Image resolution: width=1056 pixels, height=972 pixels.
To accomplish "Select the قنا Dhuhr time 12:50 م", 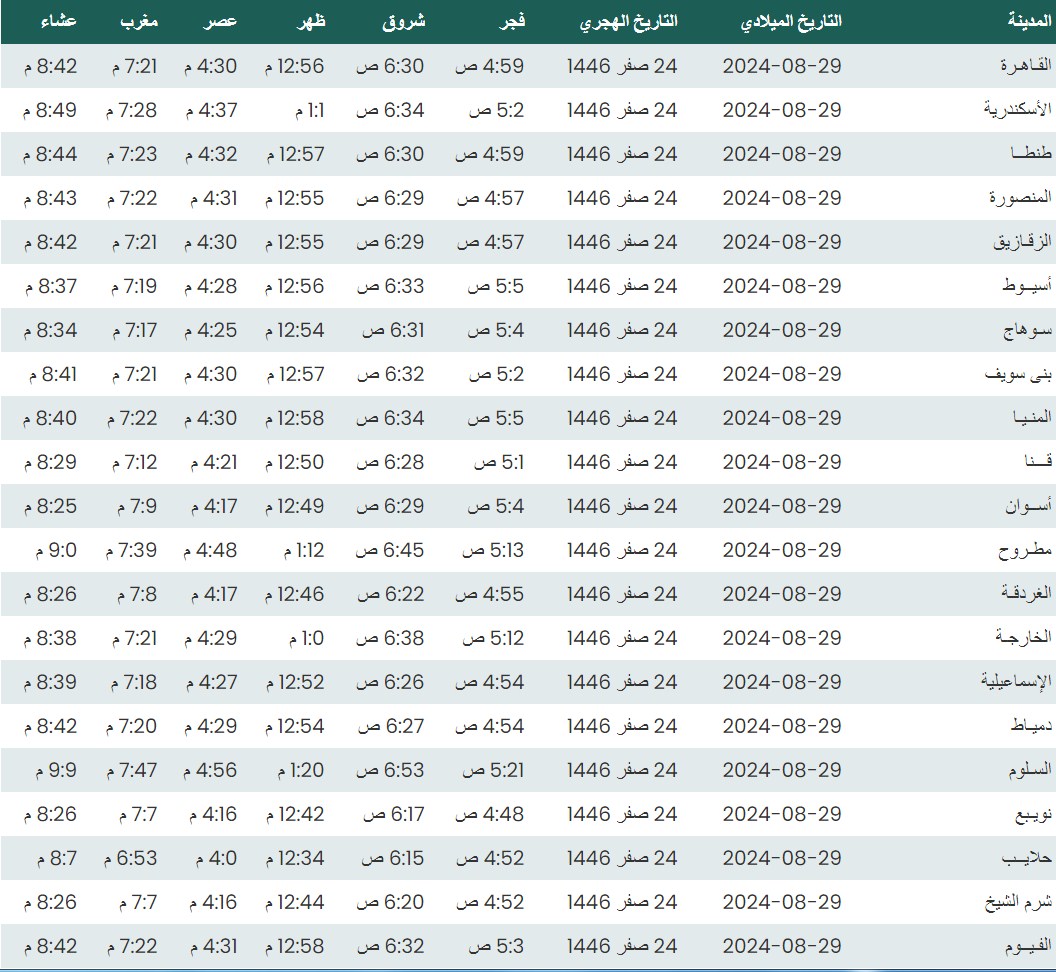I will (294, 462).
